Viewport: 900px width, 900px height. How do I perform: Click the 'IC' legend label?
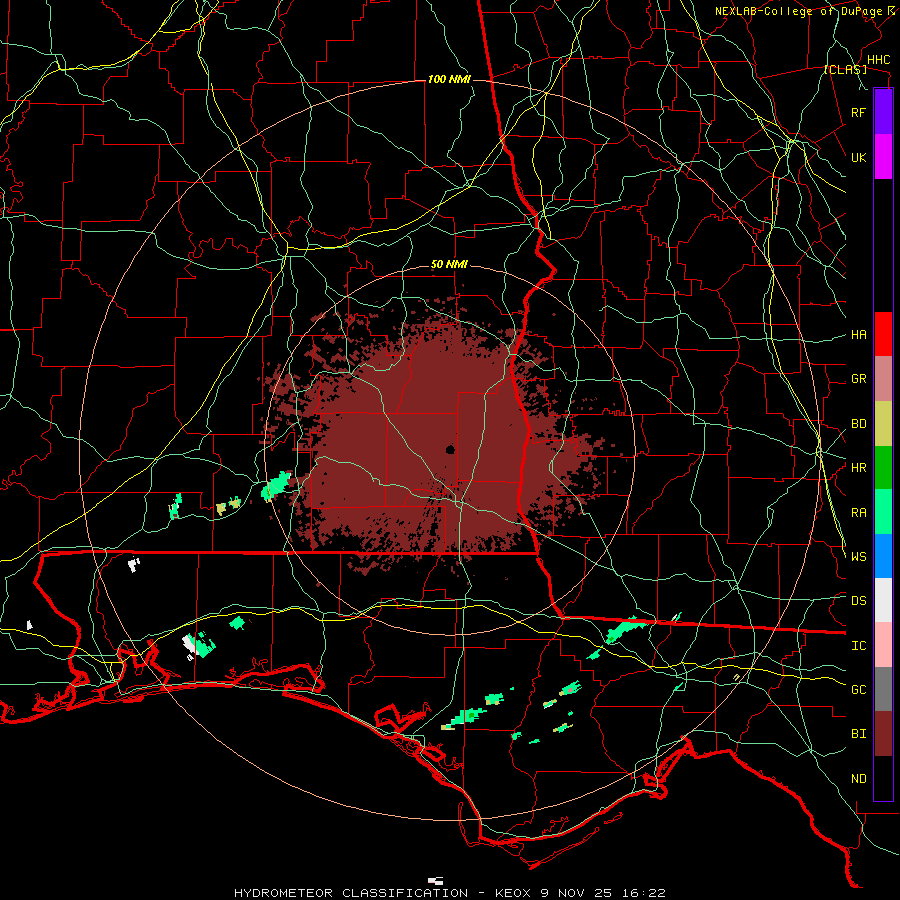pos(858,646)
